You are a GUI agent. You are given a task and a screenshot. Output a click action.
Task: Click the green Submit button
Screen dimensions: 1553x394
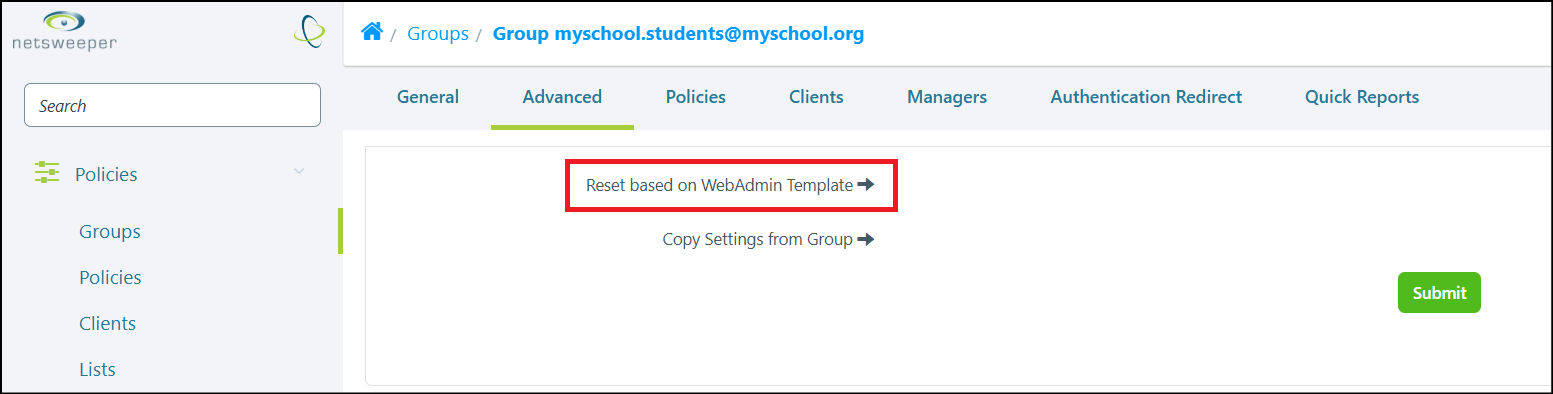tap(1439, 293)
